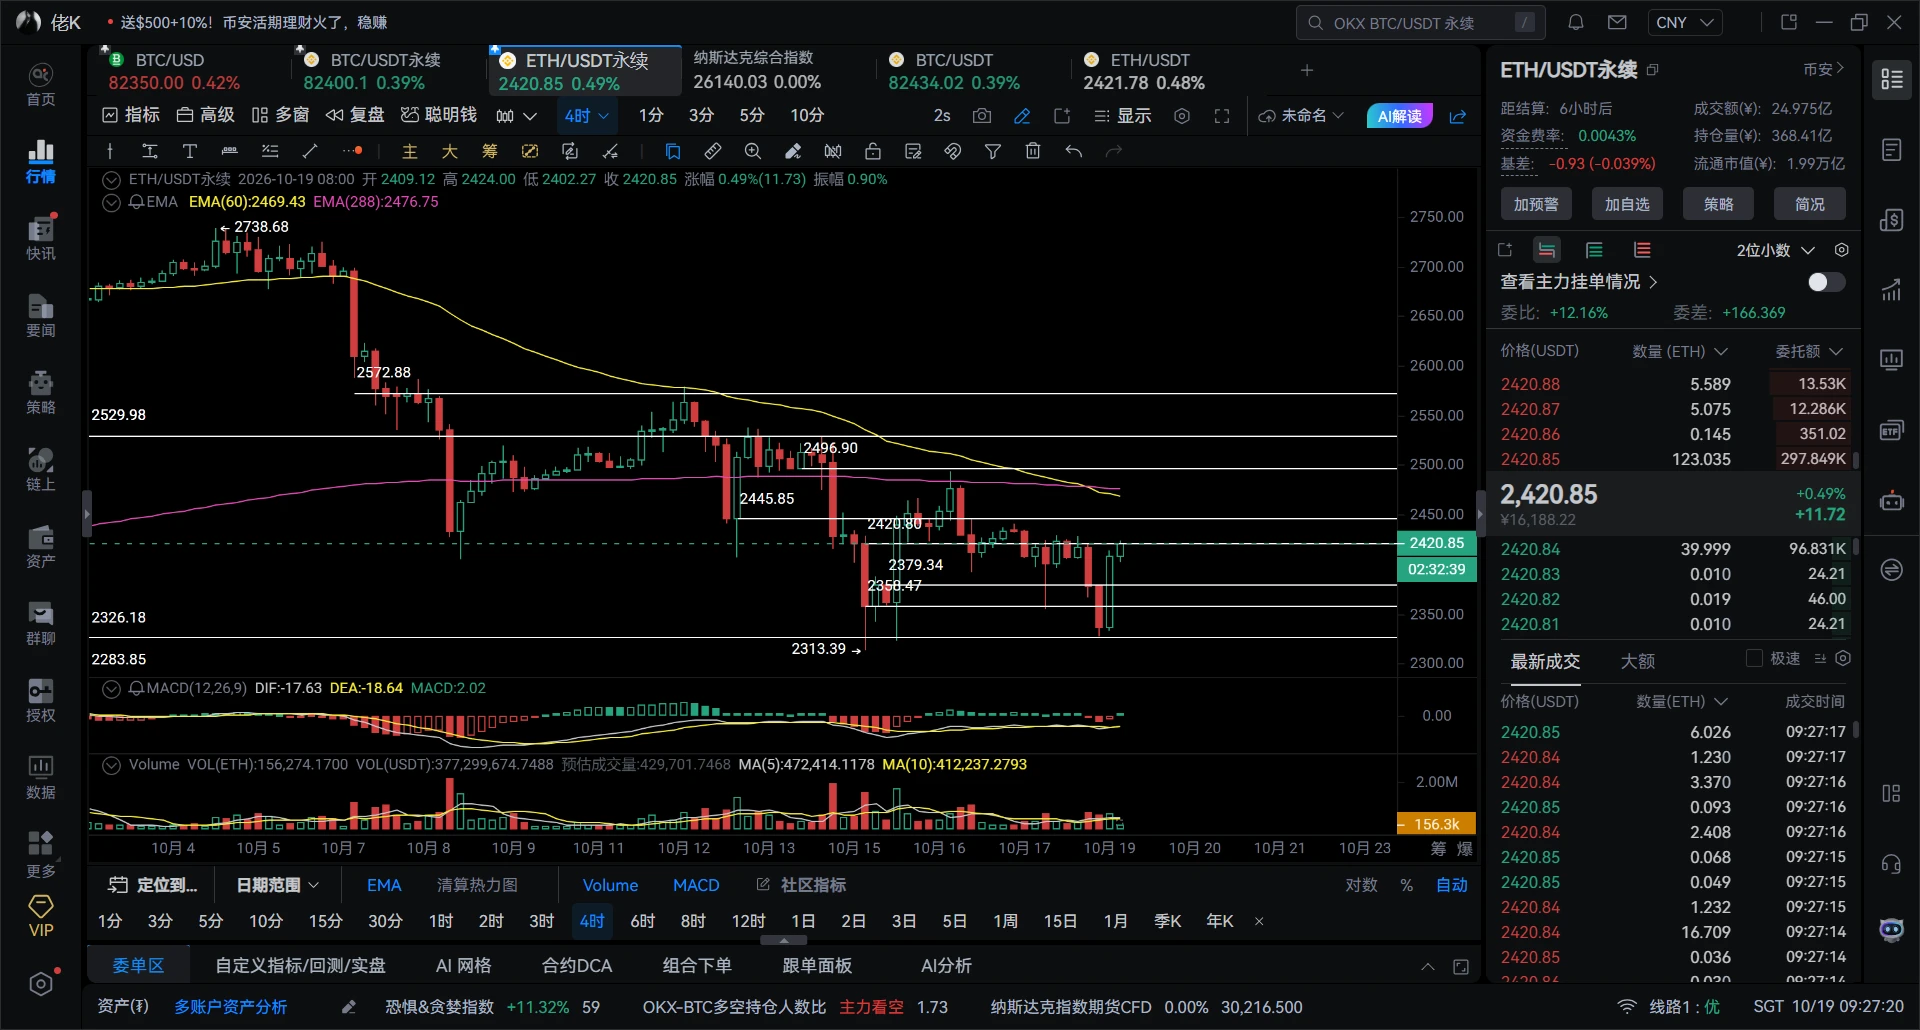Click the 加自选 button

tap(1627, 204)
